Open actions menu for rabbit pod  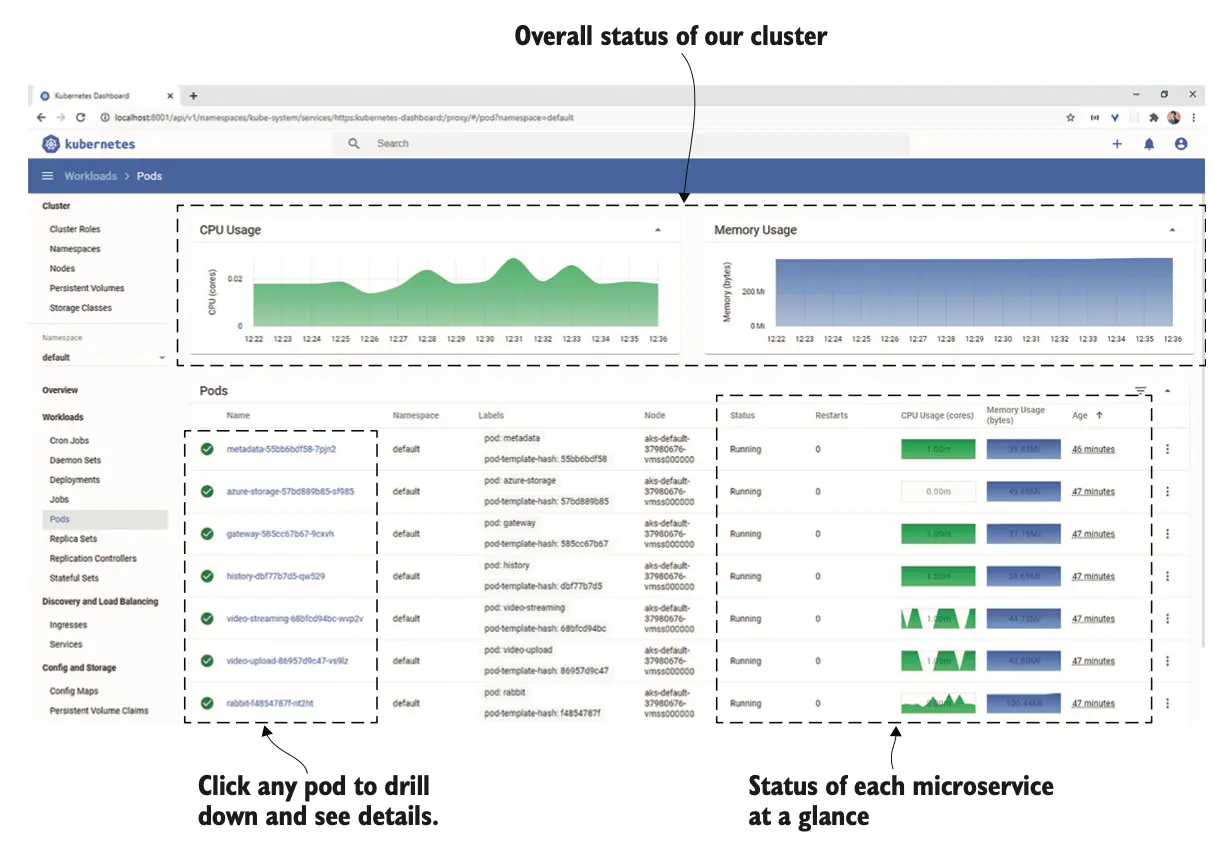point(1167,703)
